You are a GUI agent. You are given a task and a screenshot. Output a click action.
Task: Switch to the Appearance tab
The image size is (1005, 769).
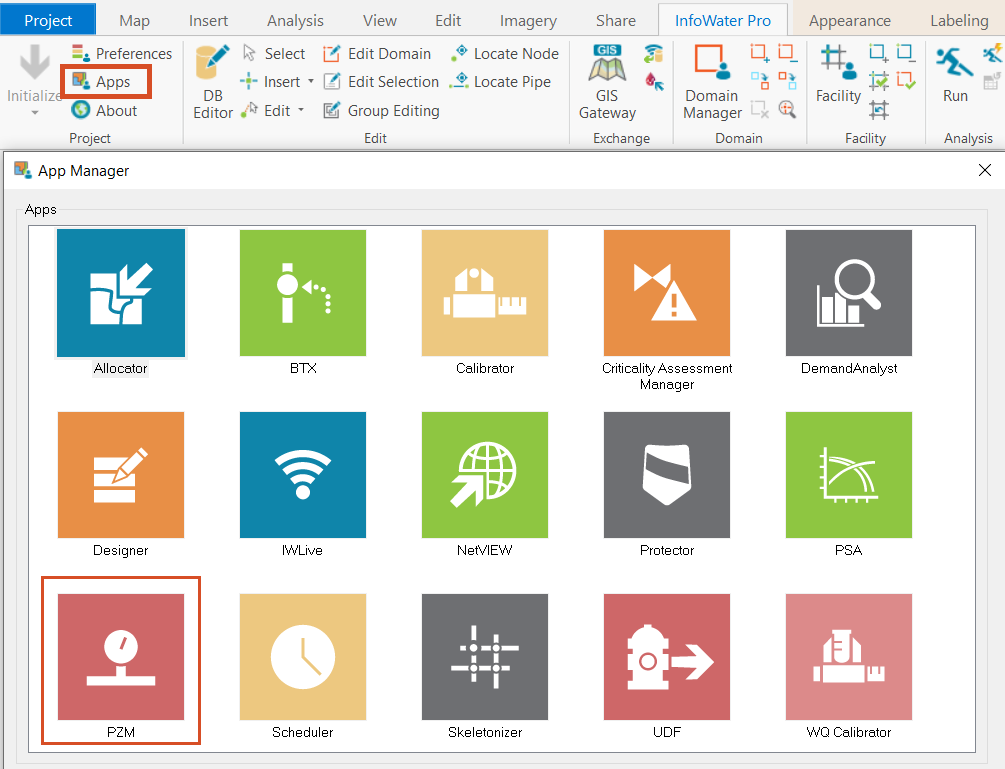pos(849,21)
